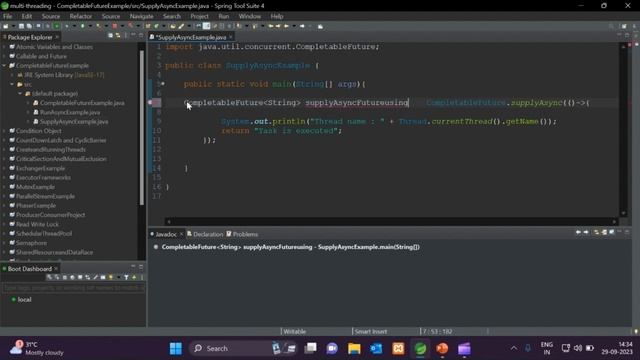Select the ProducerConsumerProject project
This screenshot has width=640, height=360.
51,215
